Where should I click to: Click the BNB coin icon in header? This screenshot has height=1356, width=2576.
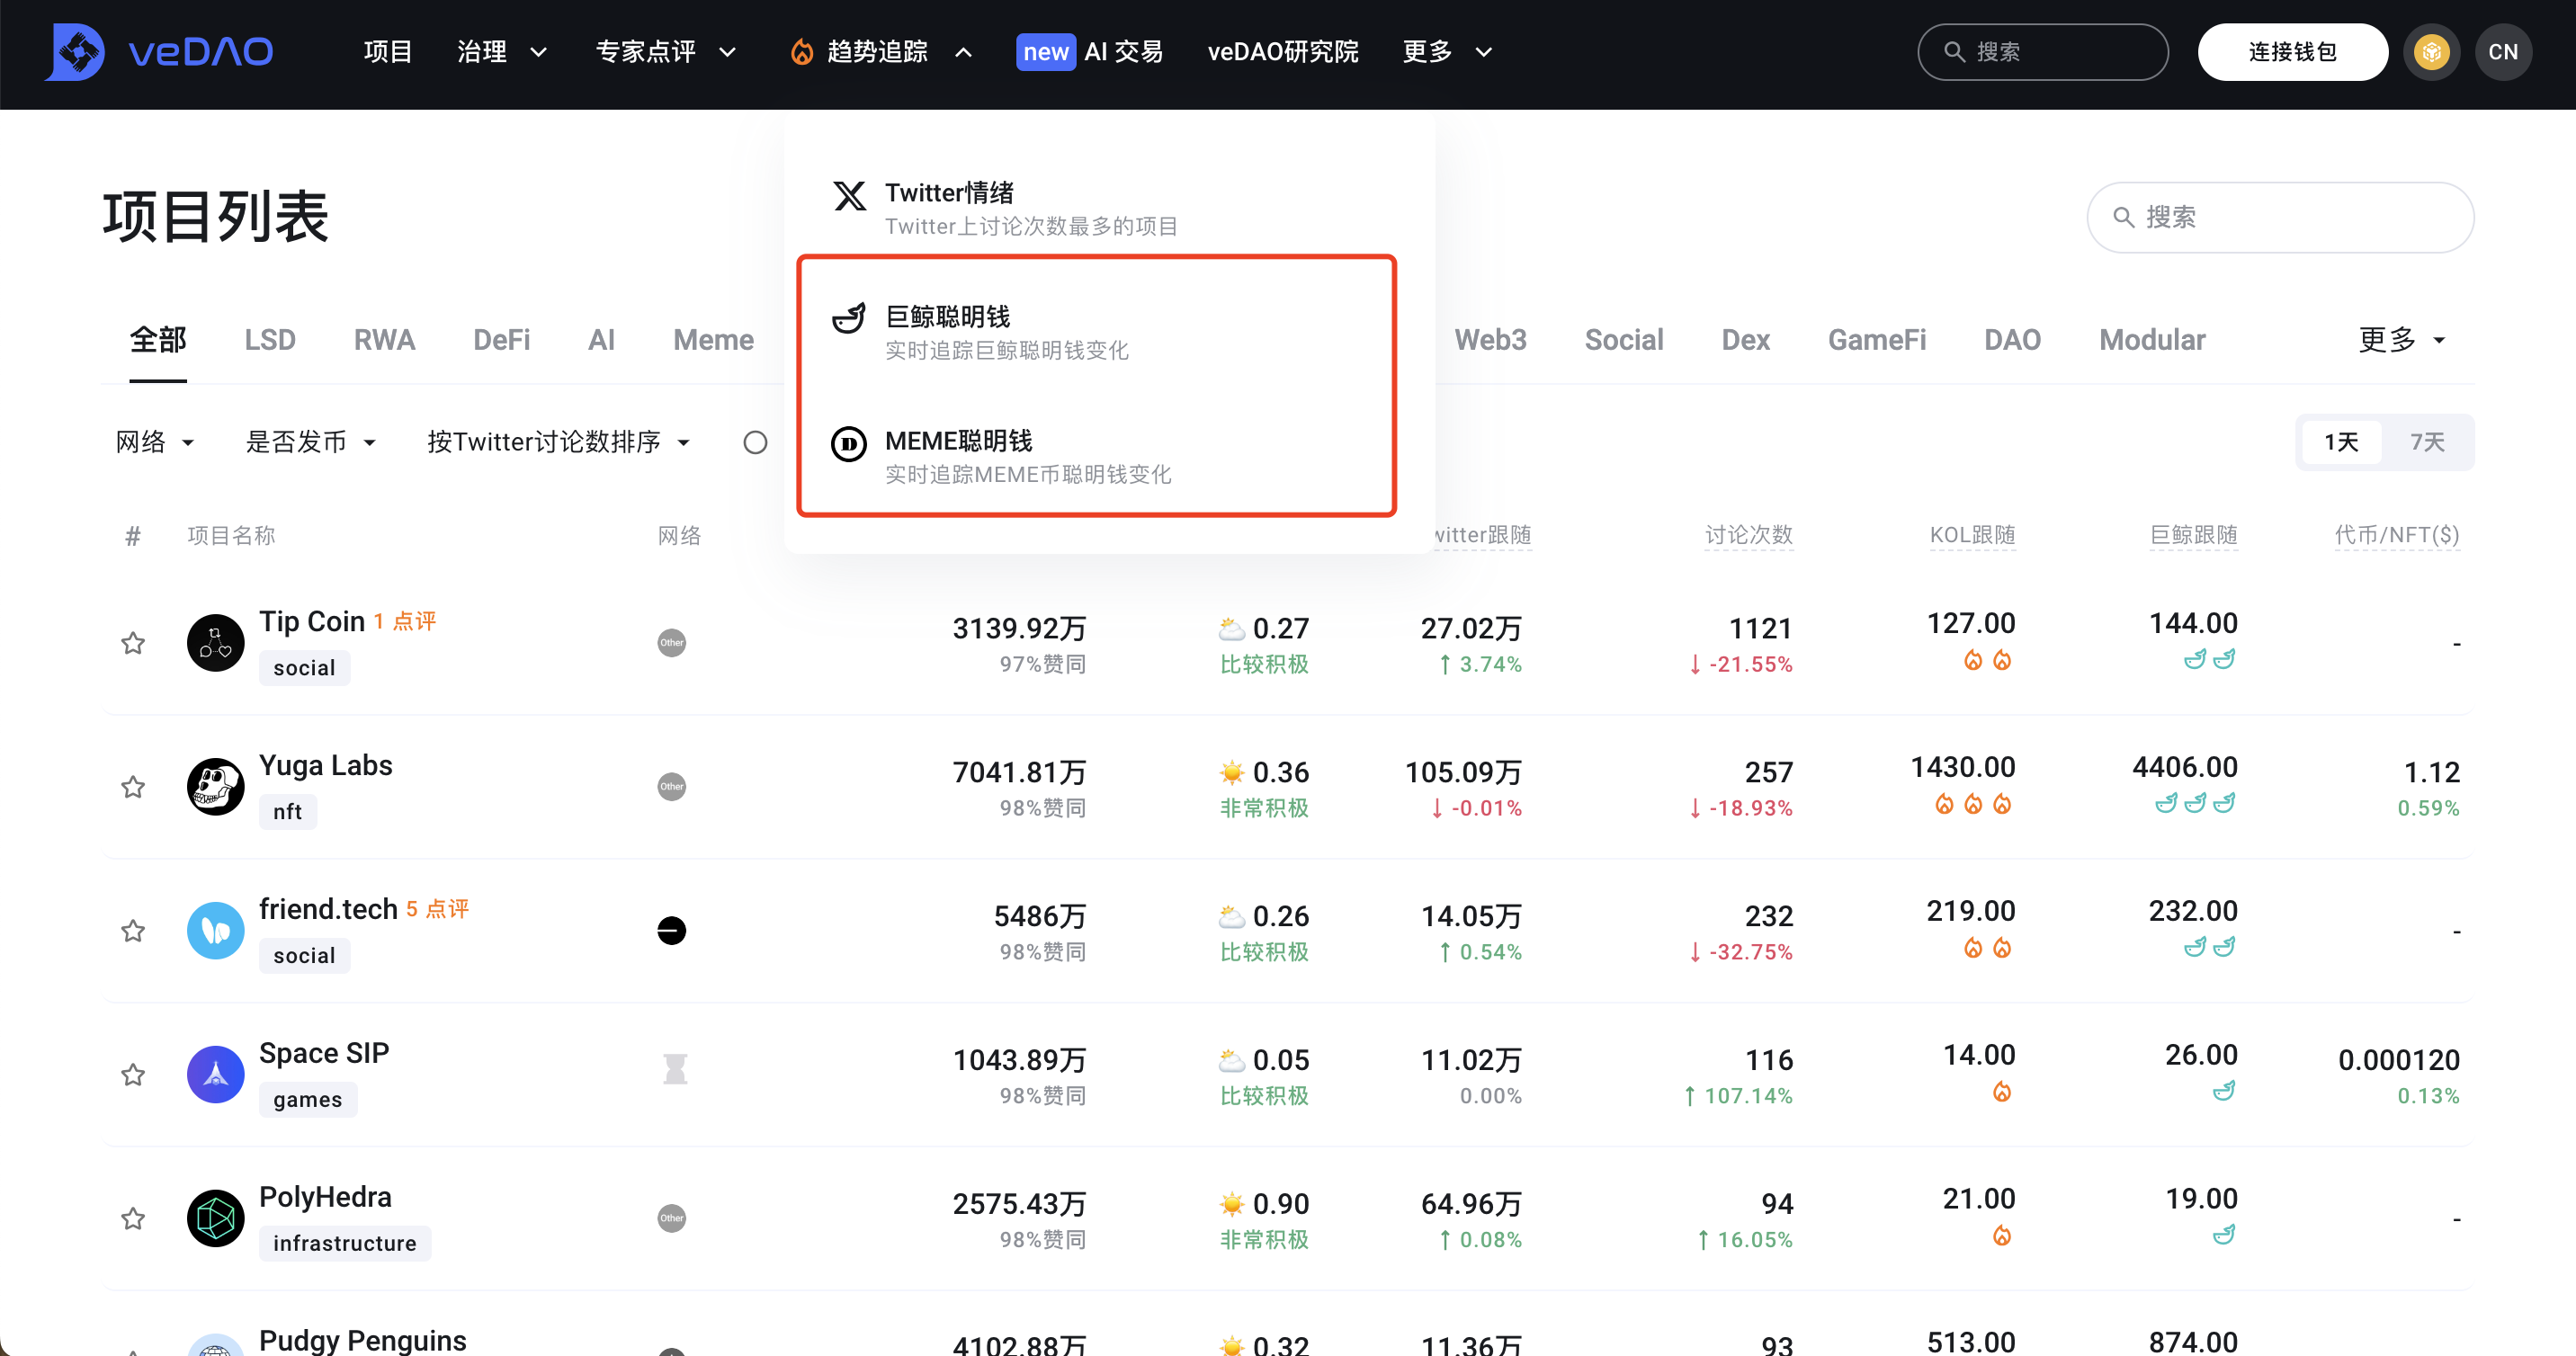(2431, 52)
